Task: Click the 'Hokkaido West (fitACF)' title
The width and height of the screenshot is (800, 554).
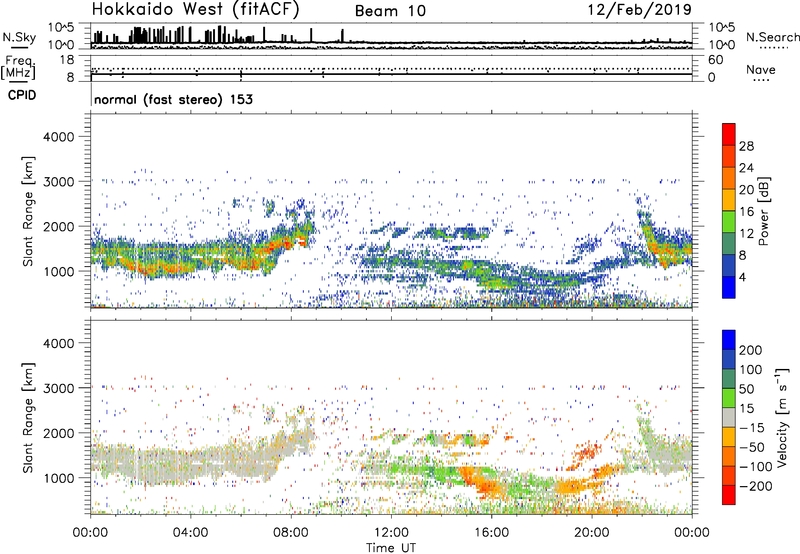Action: (x=195, y=9)
